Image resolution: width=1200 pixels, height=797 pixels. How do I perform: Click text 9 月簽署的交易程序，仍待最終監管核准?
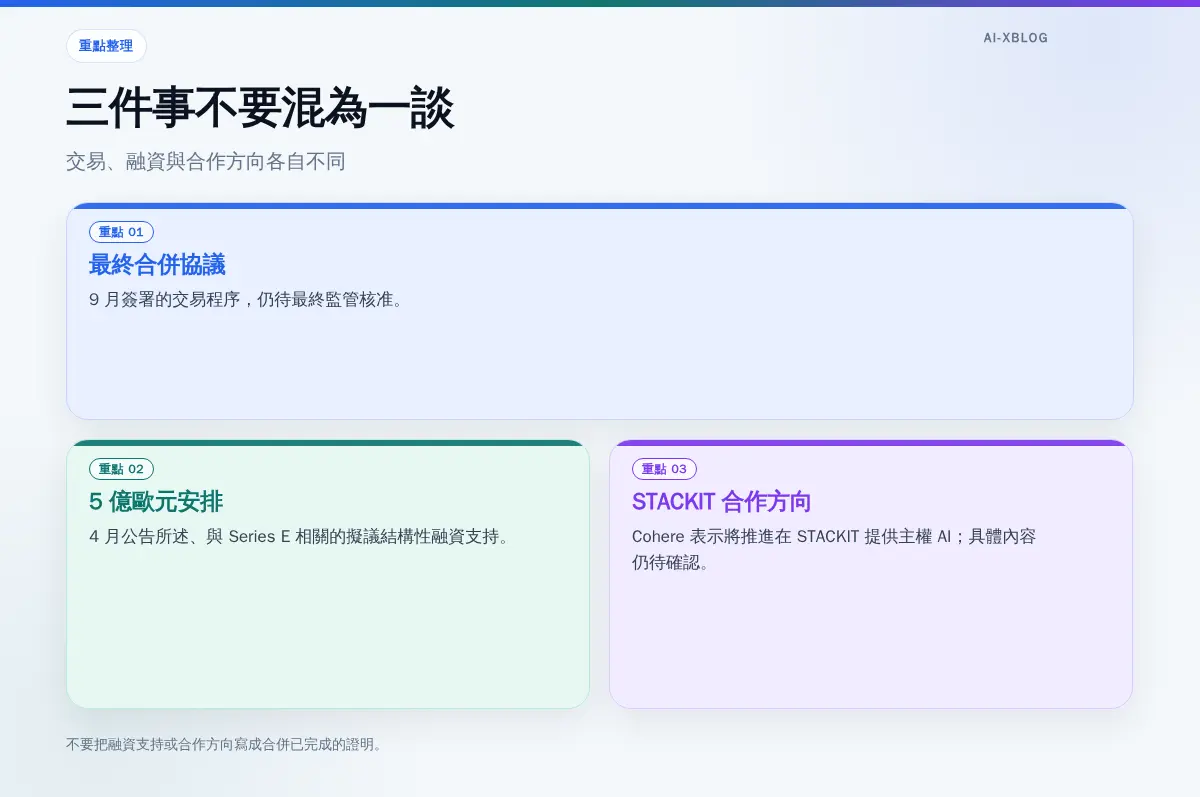246,299
